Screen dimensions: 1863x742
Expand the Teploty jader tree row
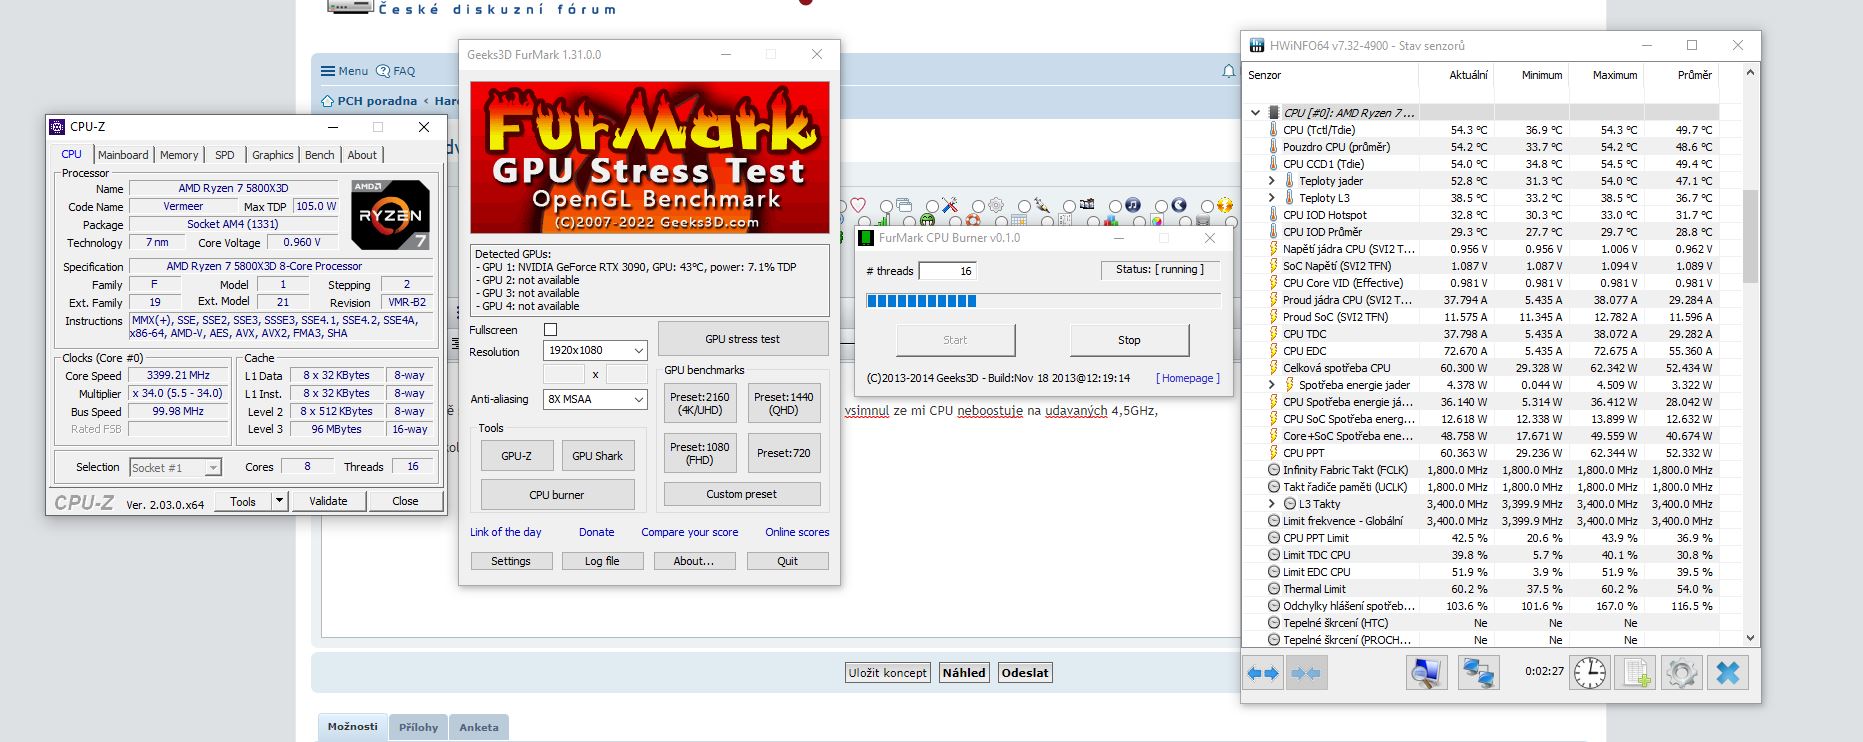1271,181
